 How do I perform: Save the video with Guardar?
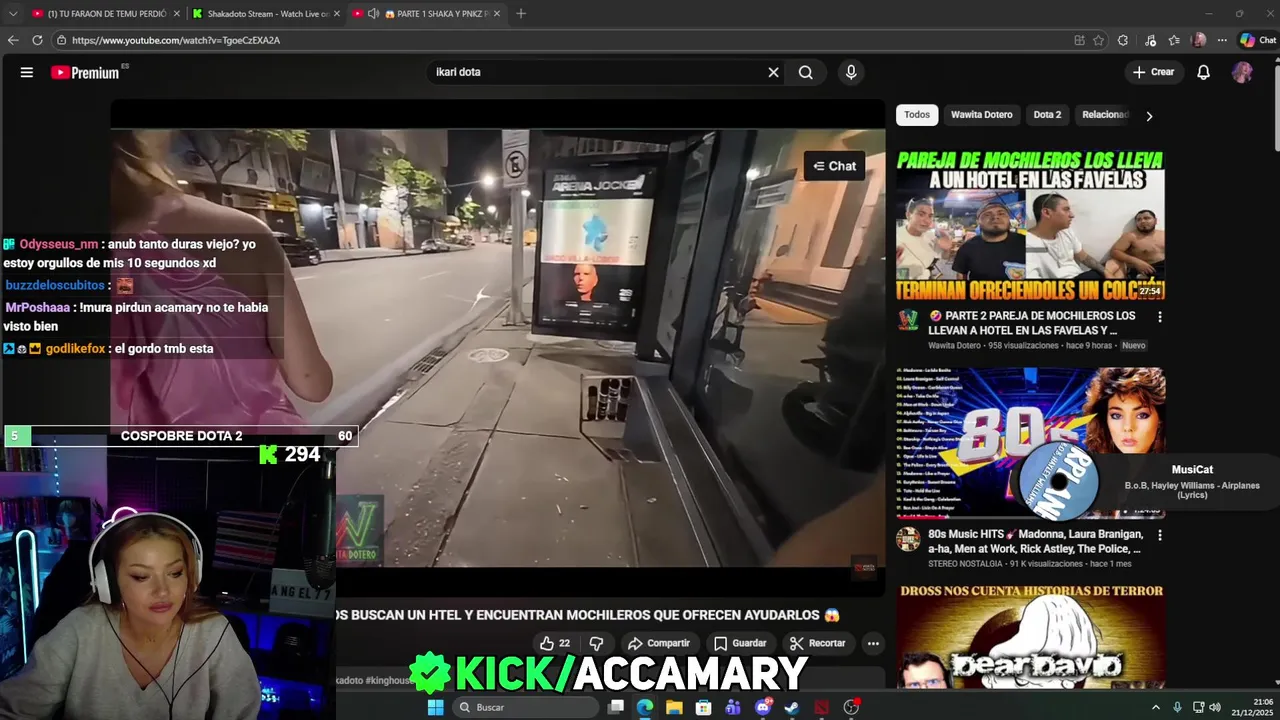click(x=740, y=643)
